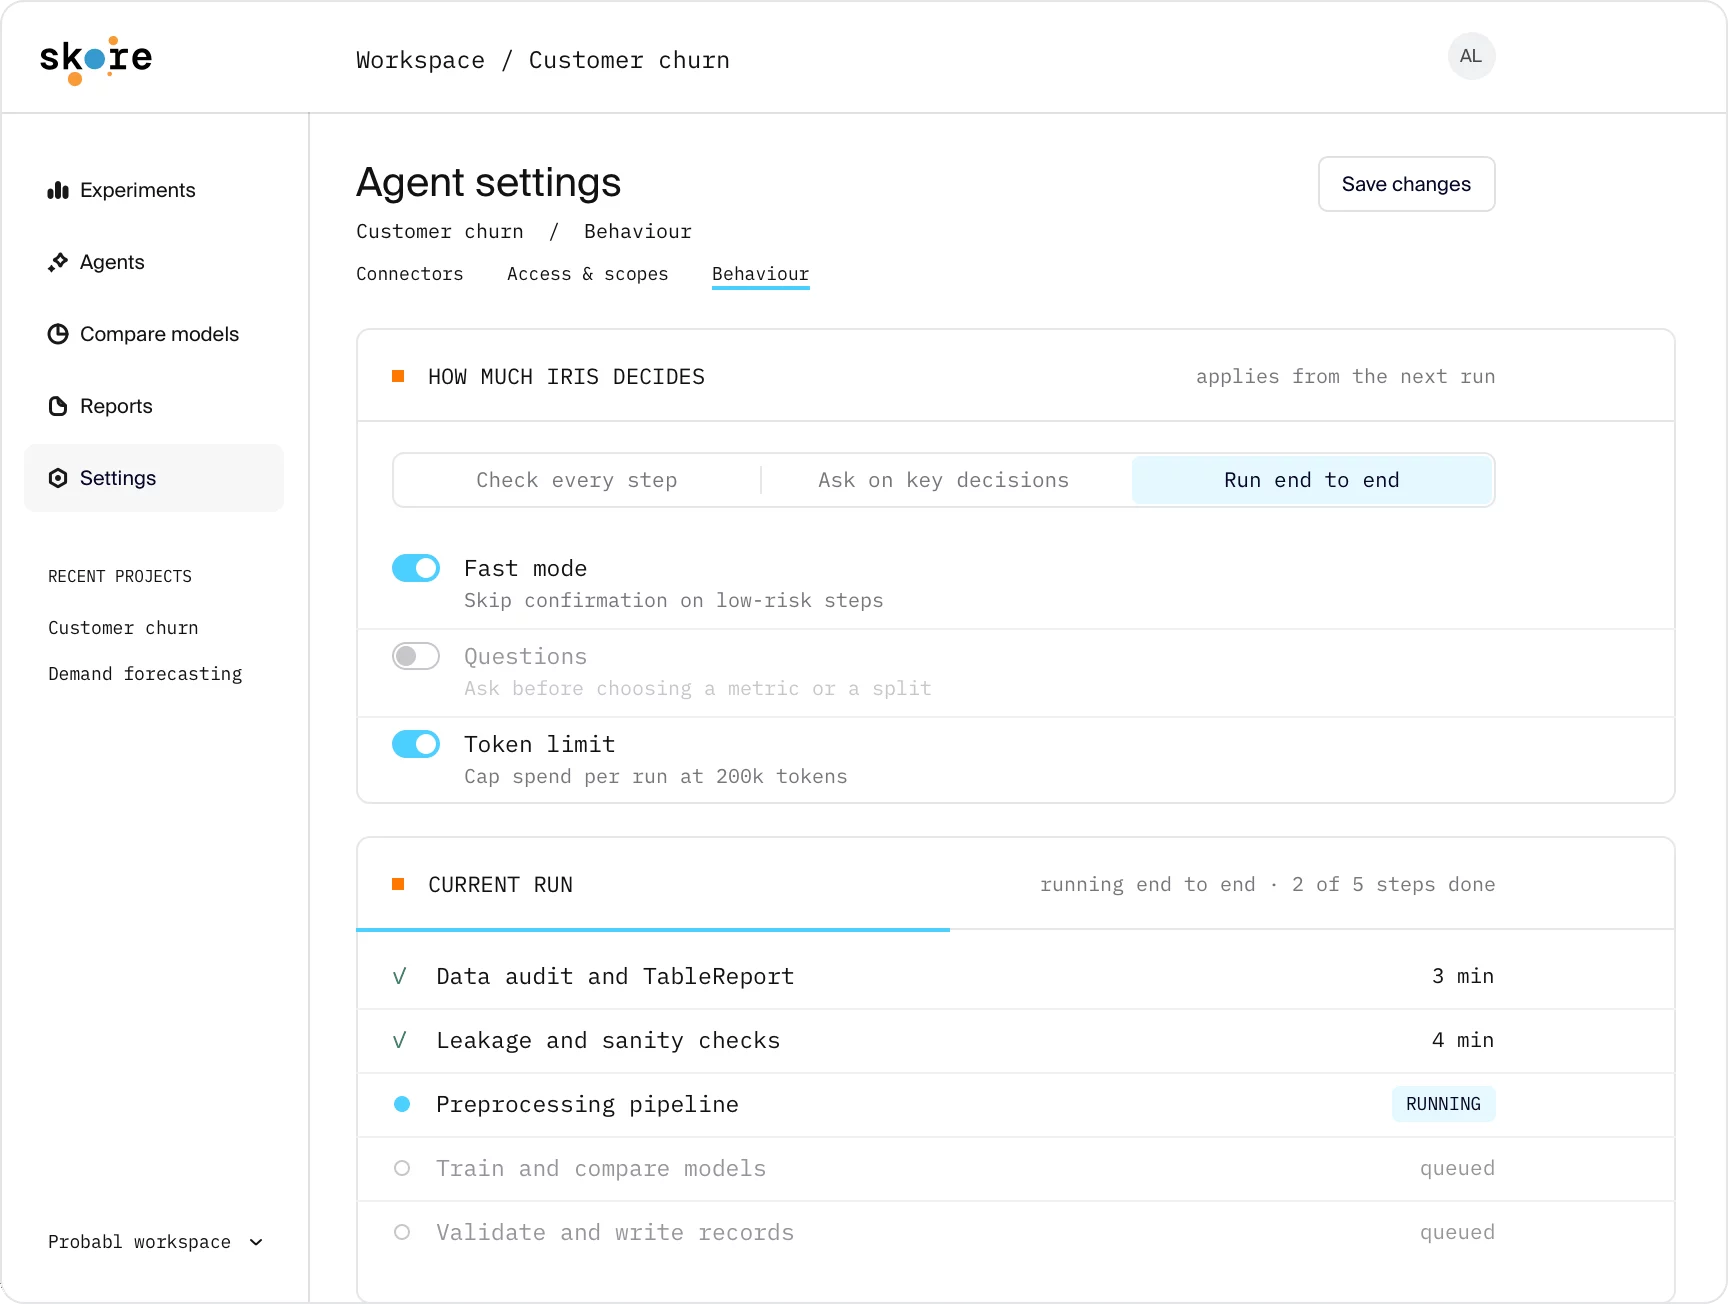Open the Access & scopes tab
The image size is (1728, 1304).
tap(588, 274)
